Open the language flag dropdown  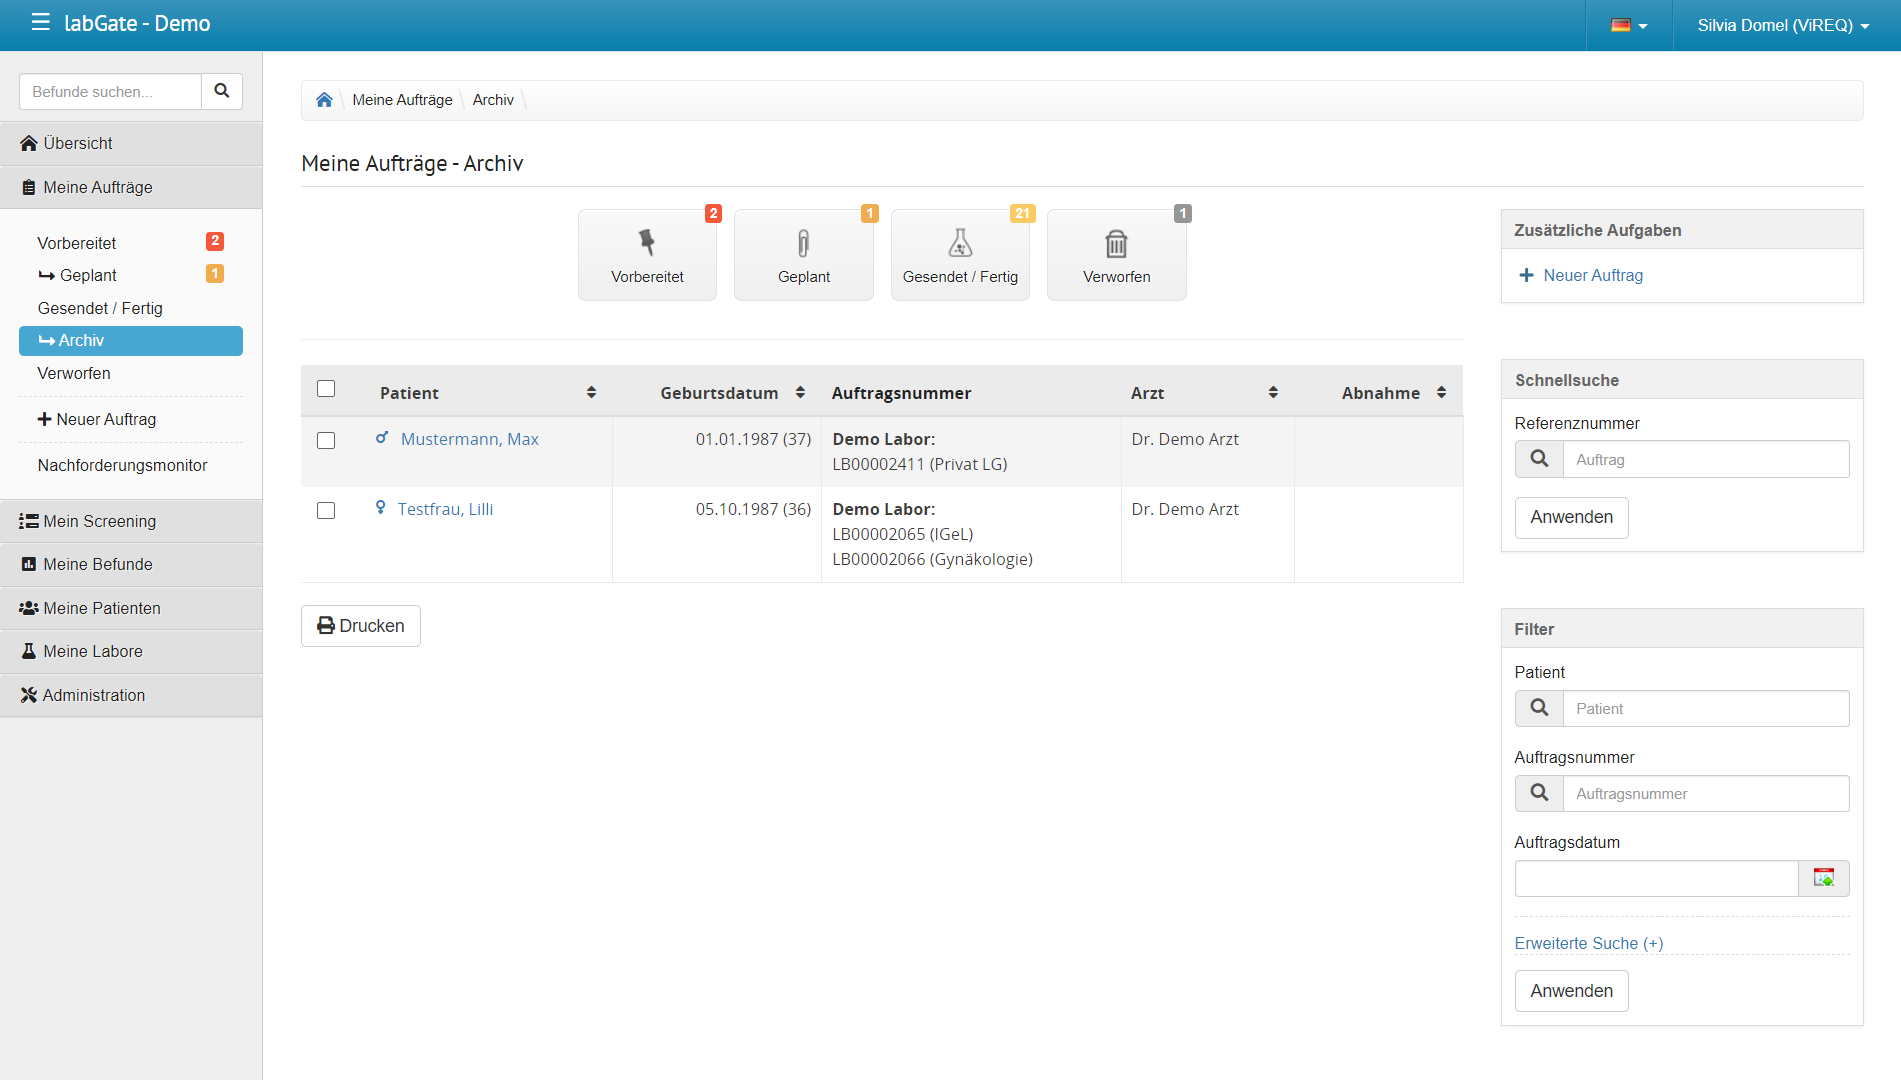coord(1629,25)
